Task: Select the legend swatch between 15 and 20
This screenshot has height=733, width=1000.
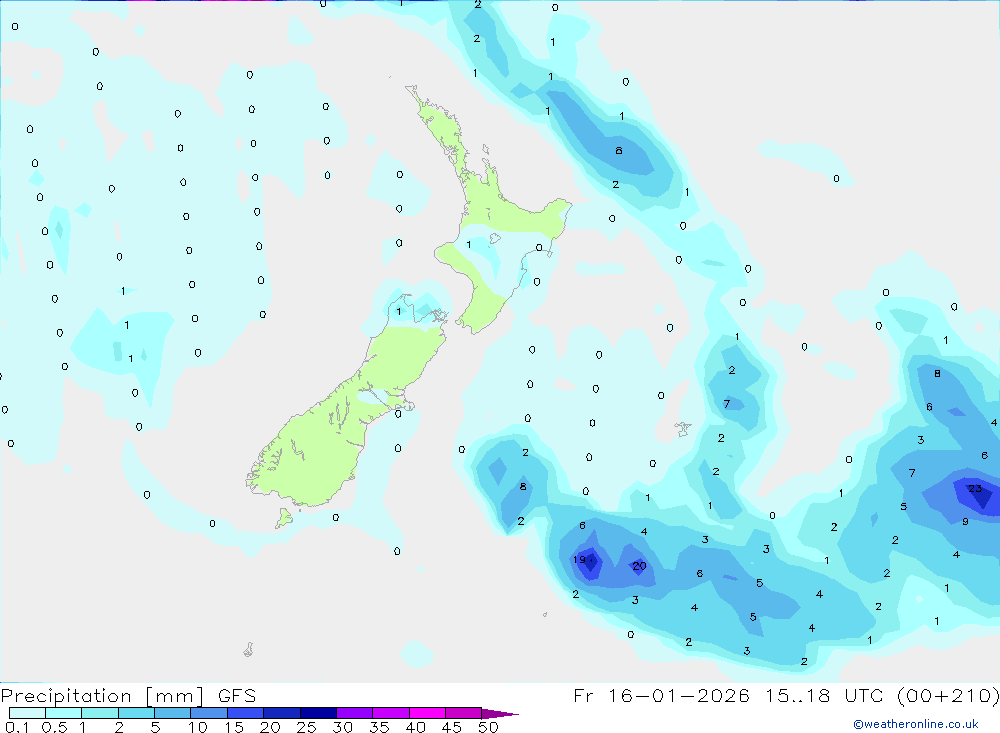Action: [246, 713]
